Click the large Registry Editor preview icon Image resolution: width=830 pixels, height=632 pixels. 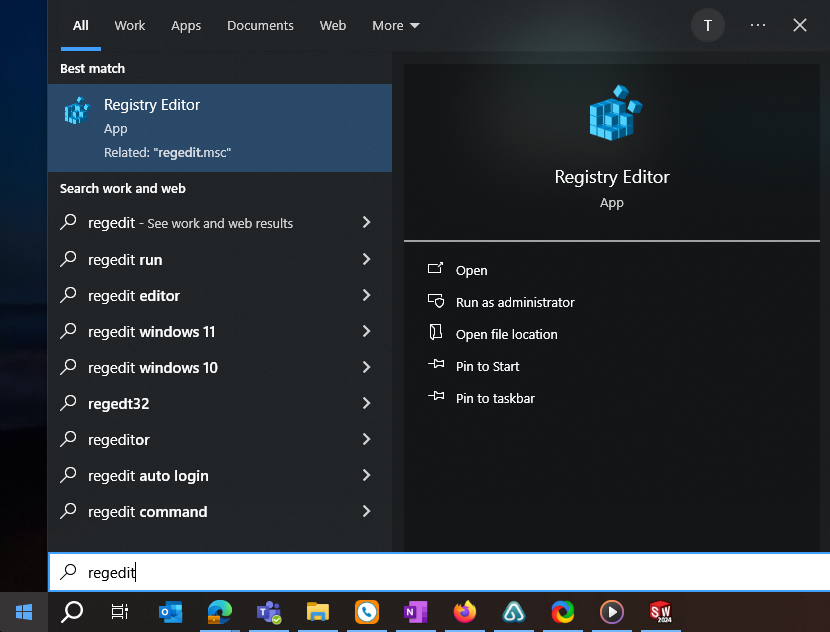coord(615,113)
